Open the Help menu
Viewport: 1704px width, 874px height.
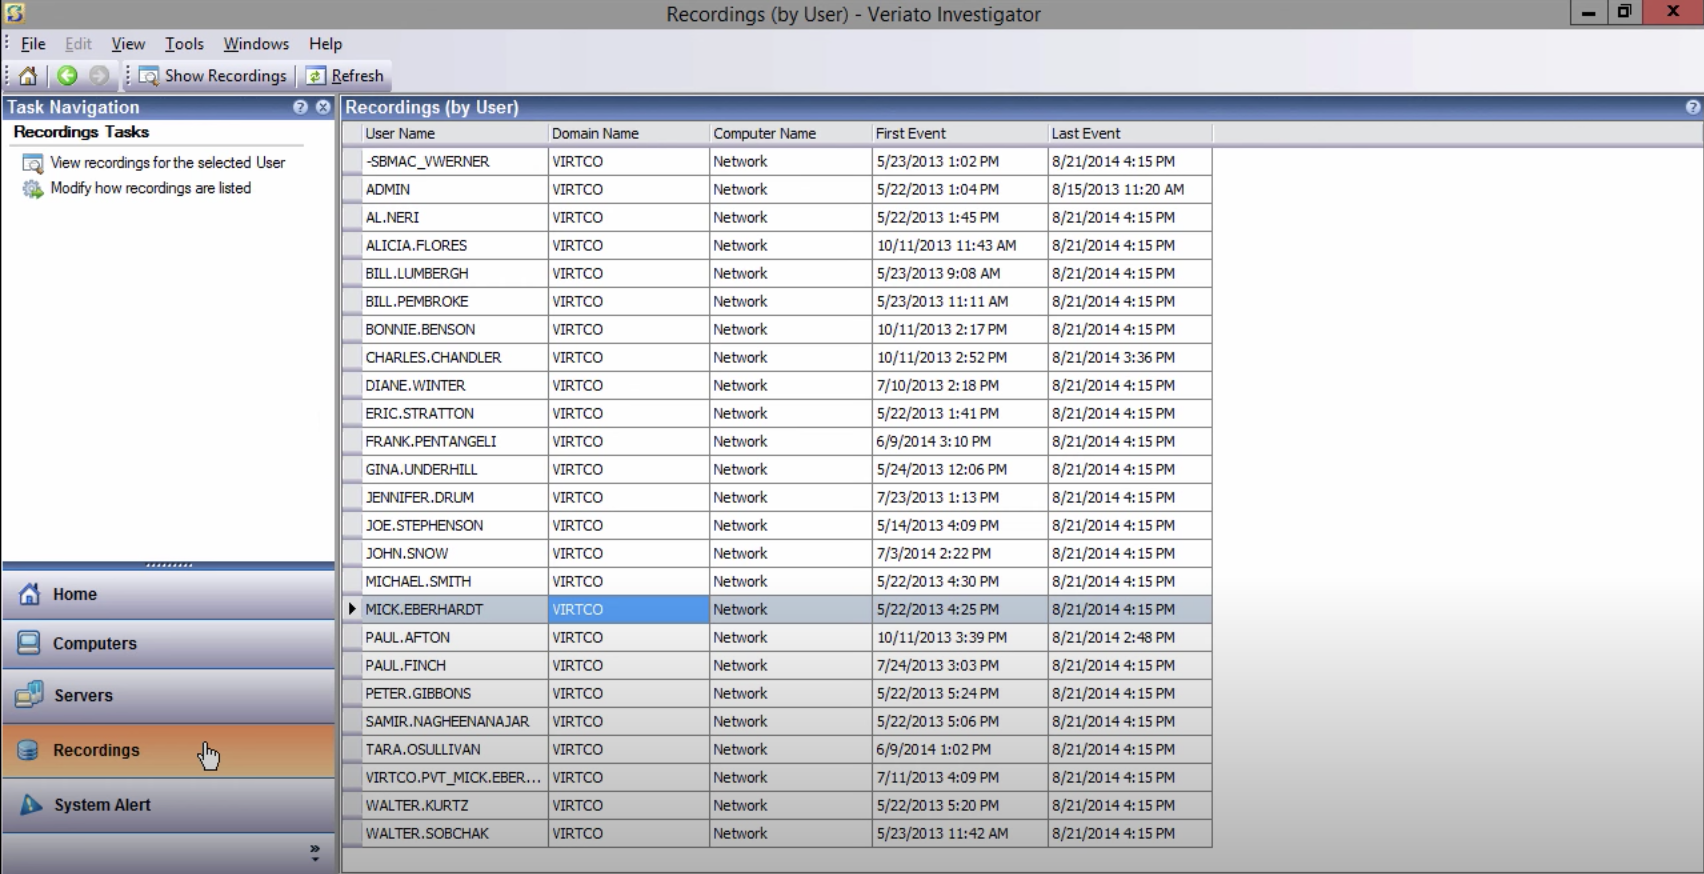tap(325, 44)
